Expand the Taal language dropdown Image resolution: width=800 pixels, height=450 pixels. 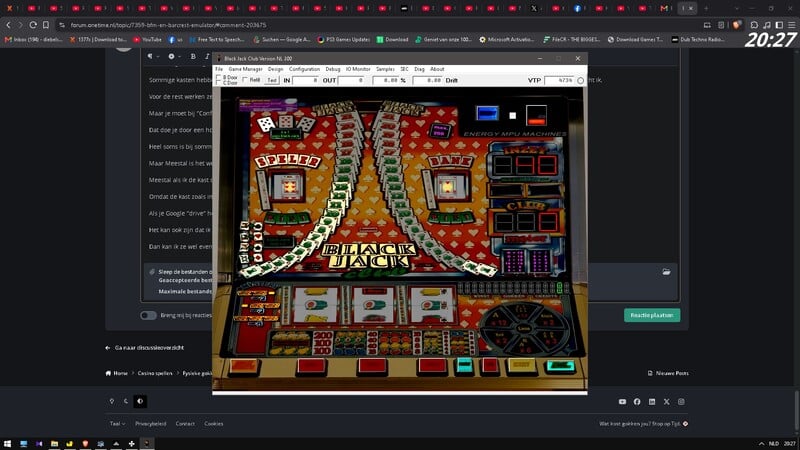pos(117,423)
